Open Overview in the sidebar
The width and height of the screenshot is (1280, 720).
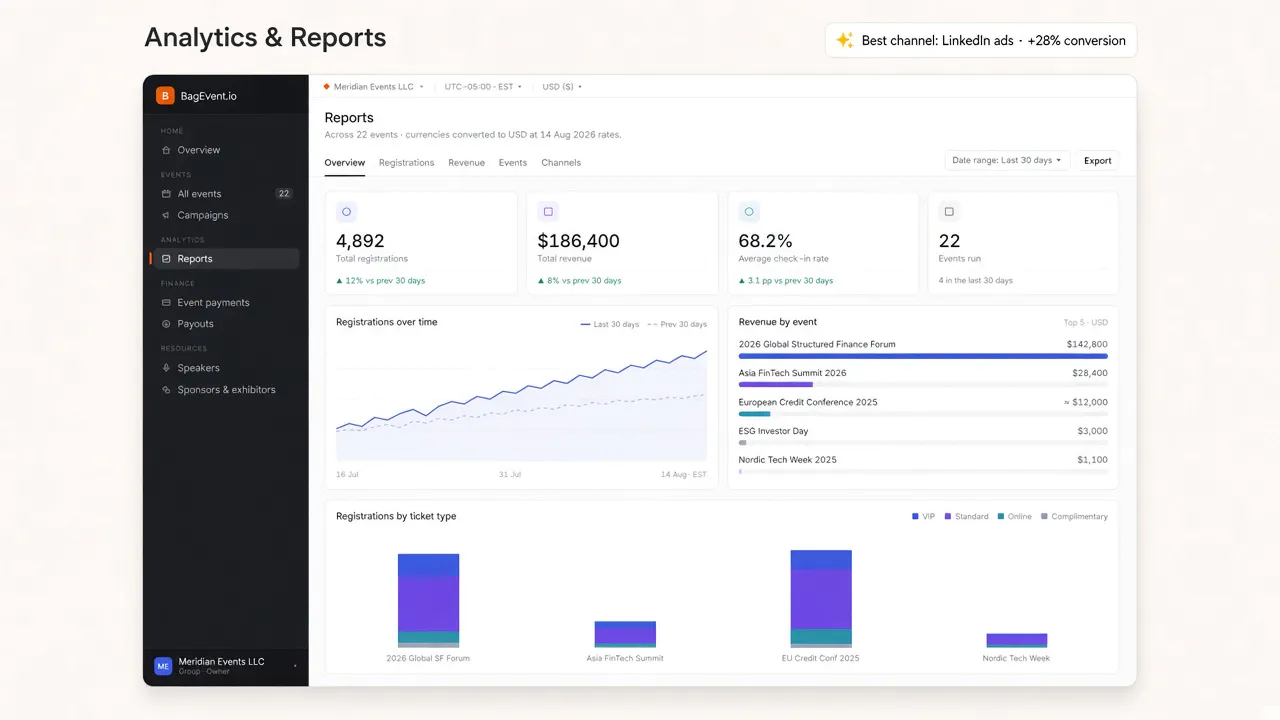click(x=226, y=150)
